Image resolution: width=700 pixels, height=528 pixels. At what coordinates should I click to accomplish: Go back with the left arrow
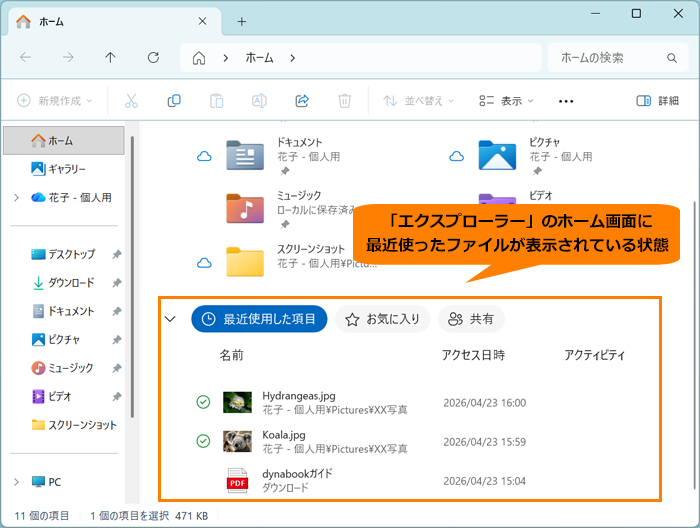[x=25, y=57]
